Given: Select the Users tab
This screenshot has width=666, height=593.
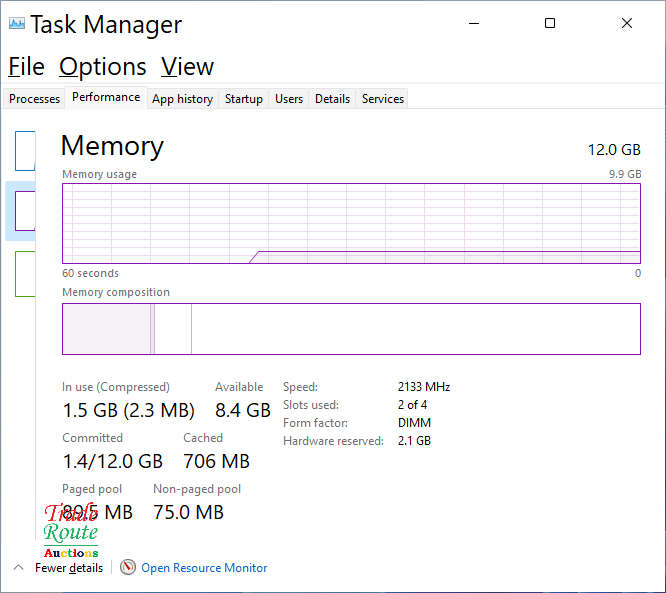Looking at the screenshot, I should [x=289, y=99].
